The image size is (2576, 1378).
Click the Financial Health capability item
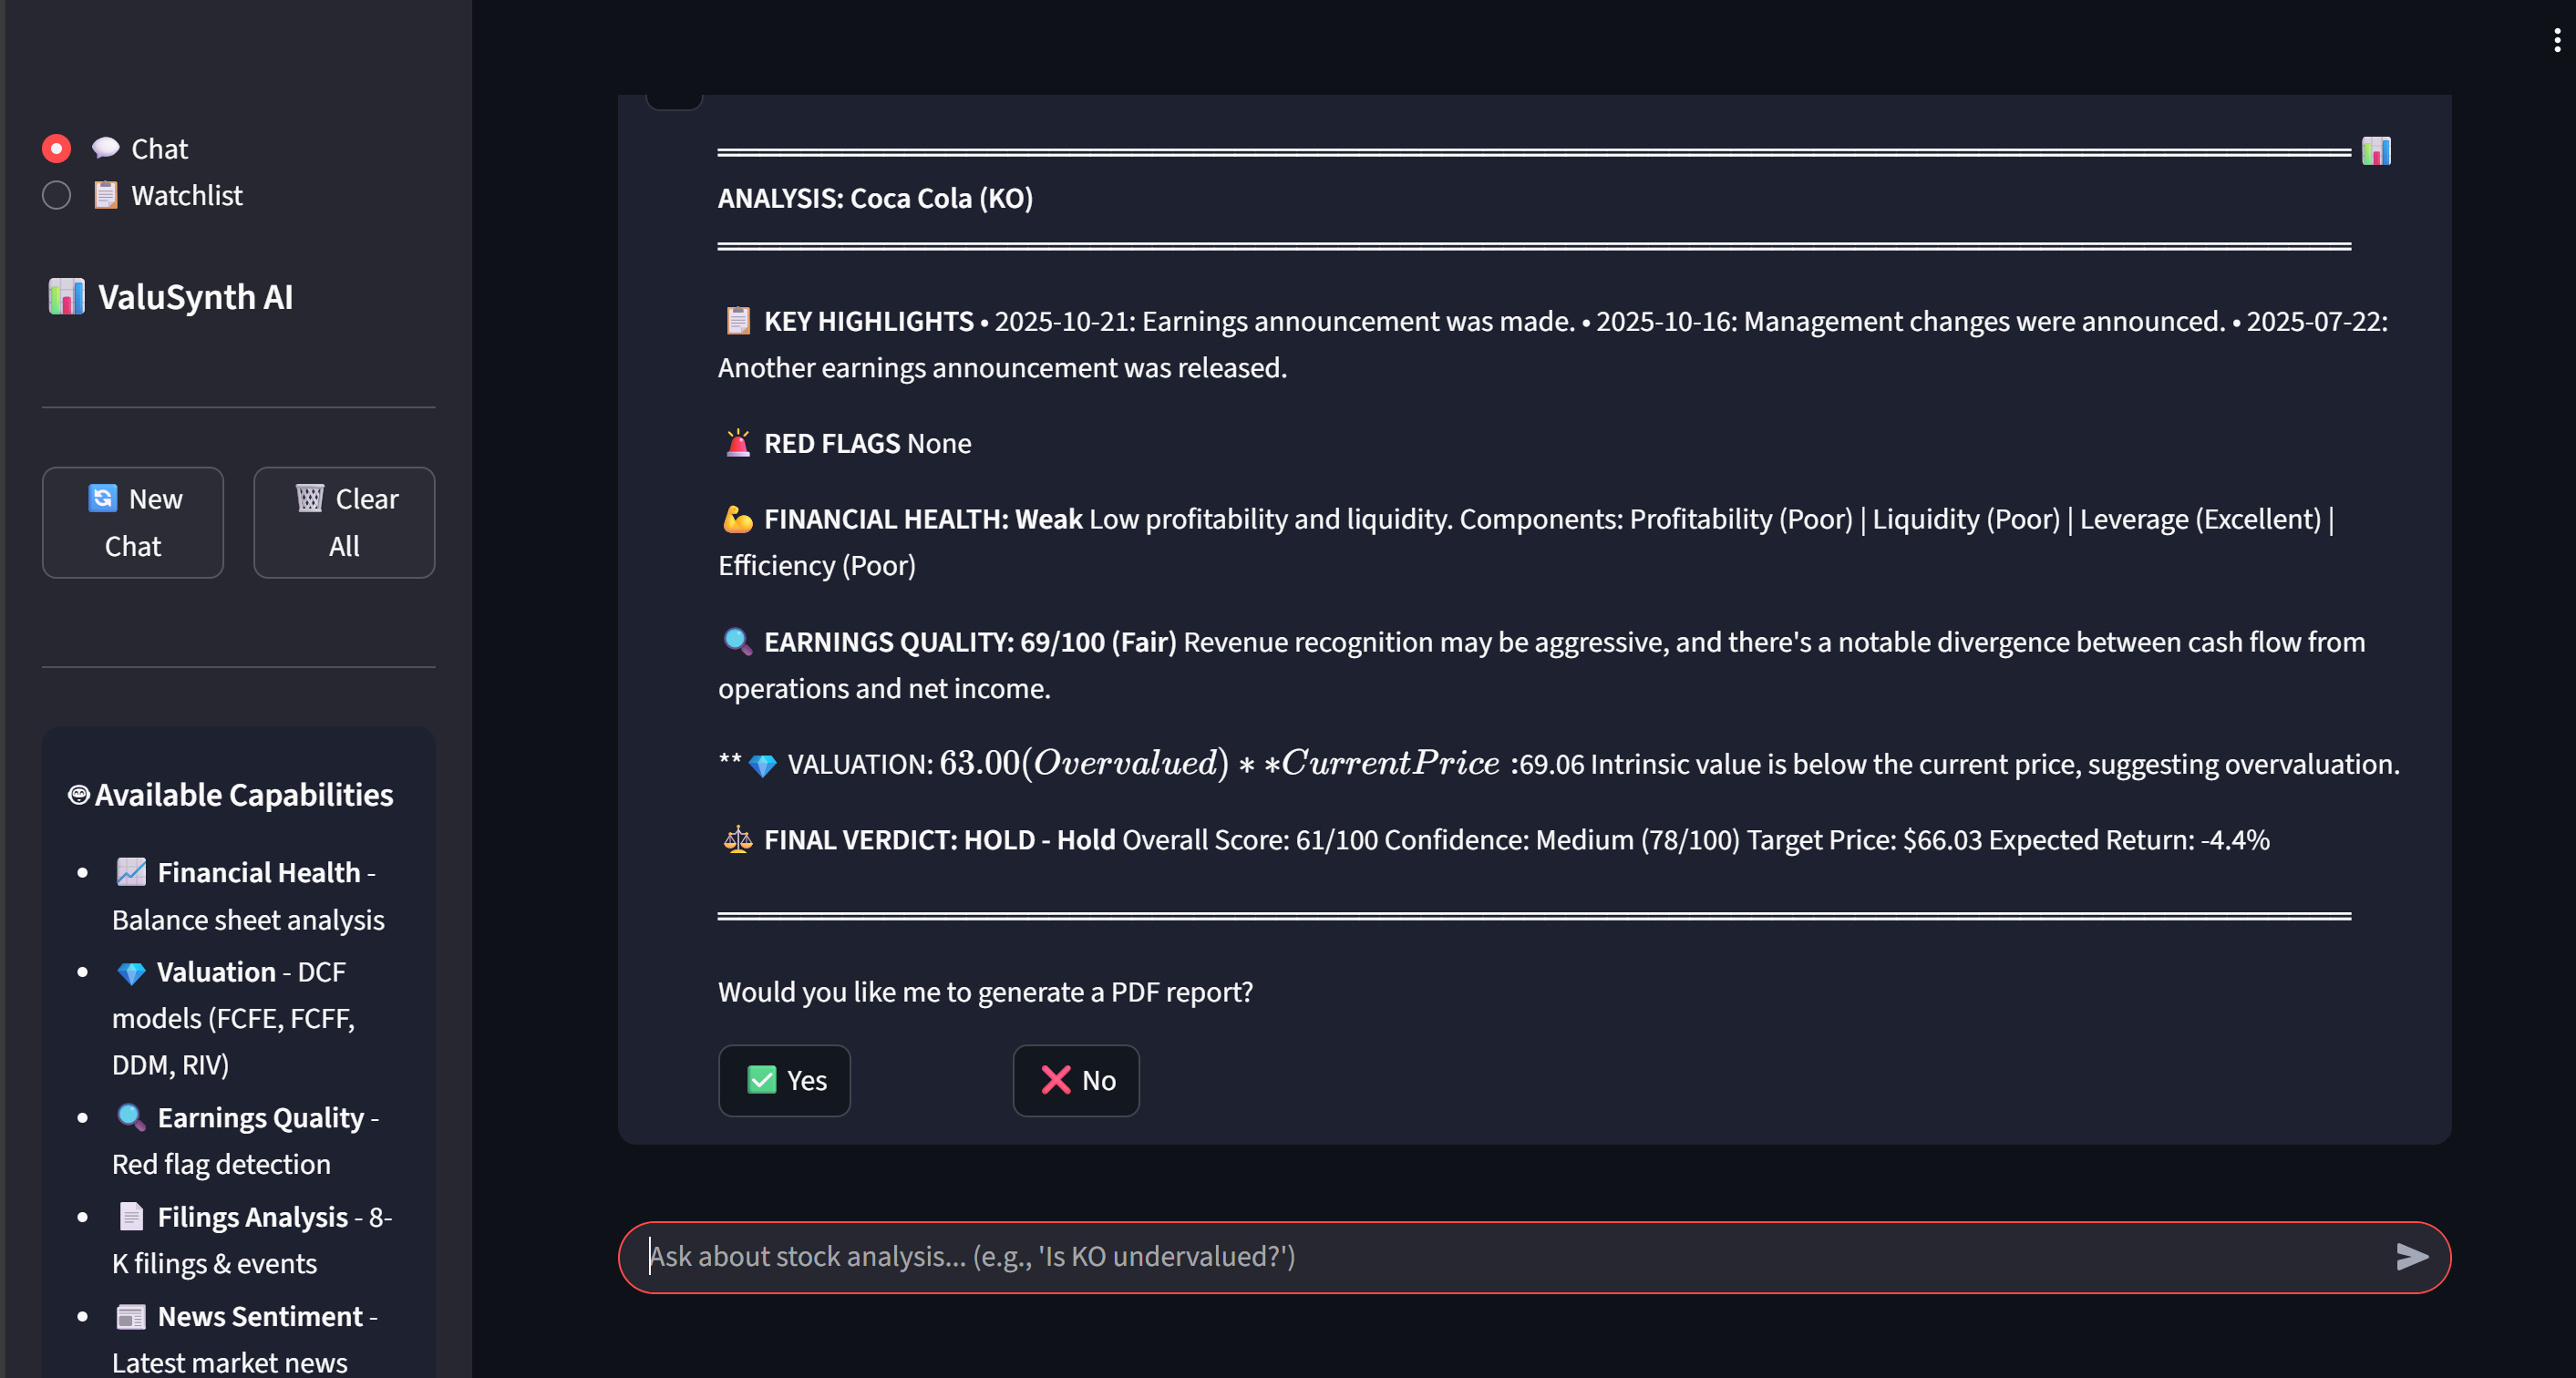click(x=258, y=872)
